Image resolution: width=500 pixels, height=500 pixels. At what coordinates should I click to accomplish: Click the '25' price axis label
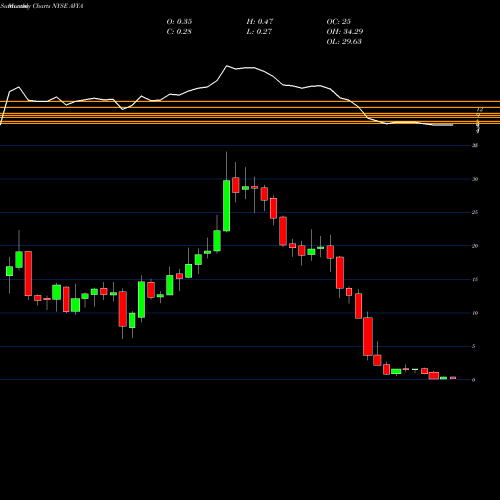475,212
